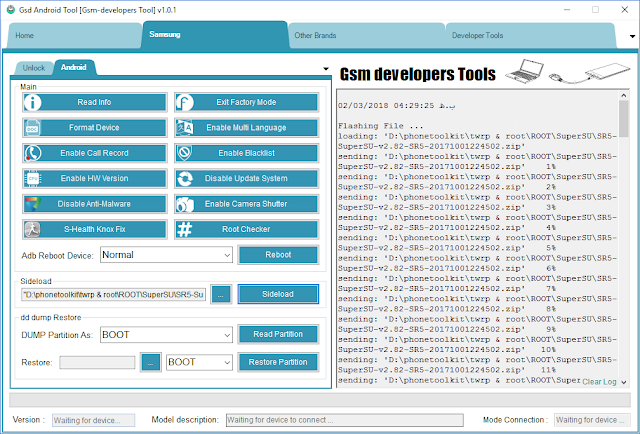Click the log timestamp 02/03/2018 04:29:25
Image resolution: width=640 pixels, height=434 pixels.
point(386,106)
